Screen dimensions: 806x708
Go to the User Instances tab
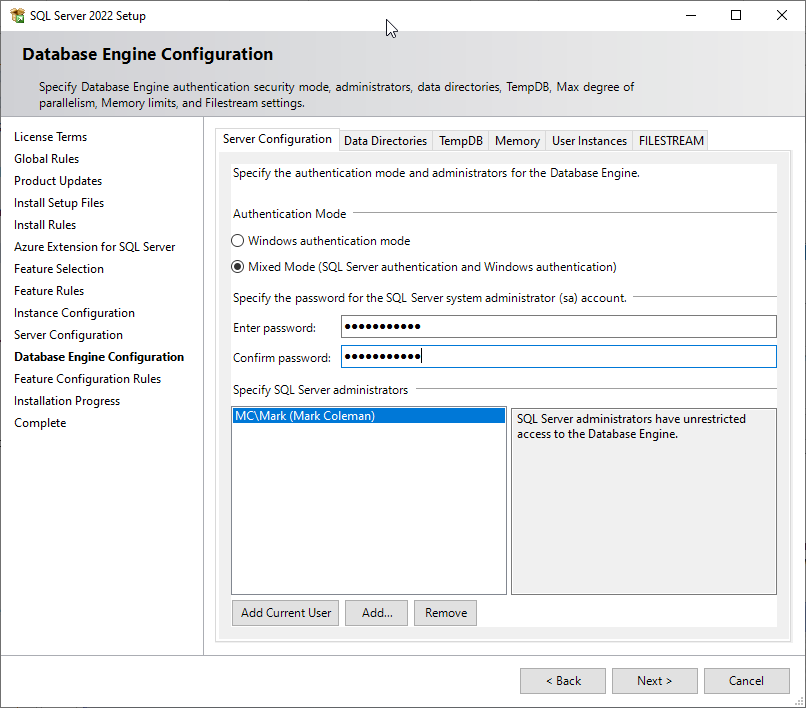point(589,141)
